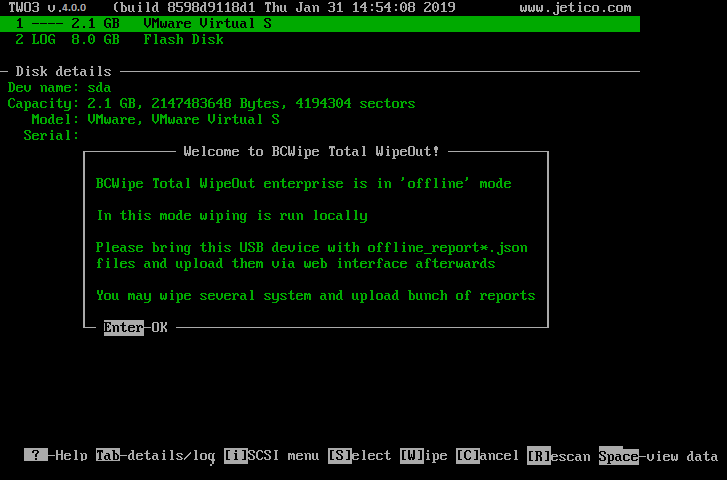Viewport: 727px width, 480px height.
Task: Click the 'upload bunch of reports' line
Action: [x=316, y=295]
